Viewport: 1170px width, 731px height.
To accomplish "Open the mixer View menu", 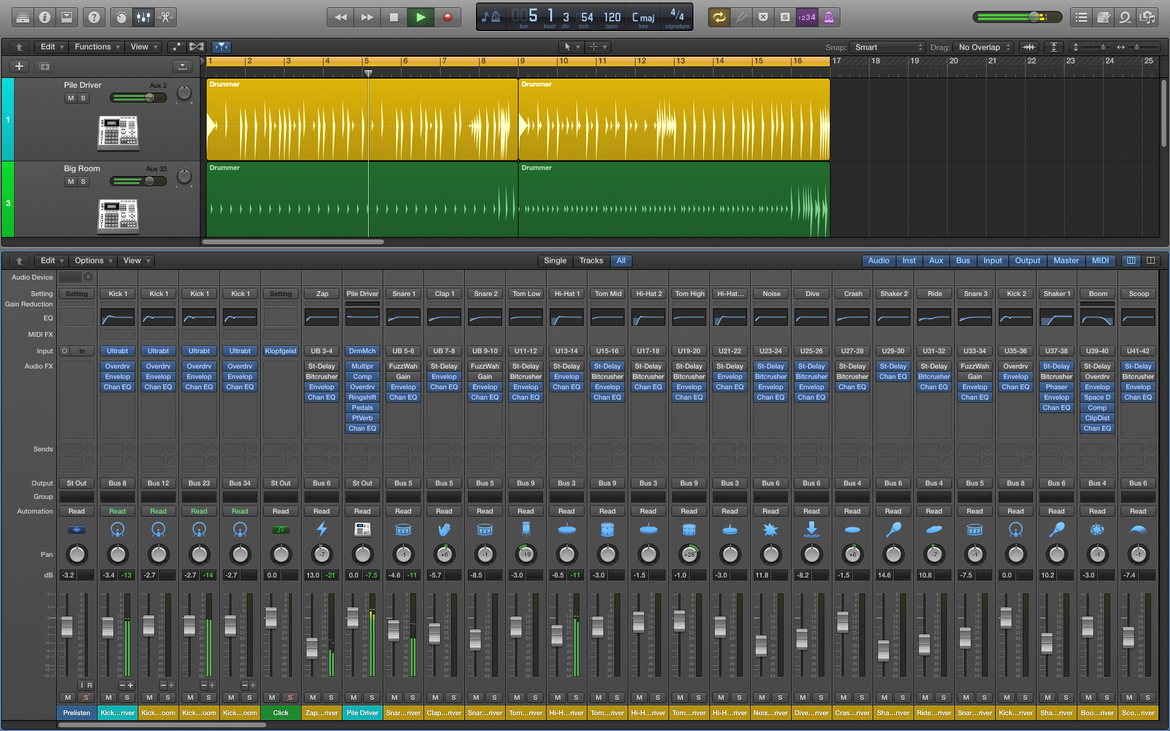I will tap(136, 260).
